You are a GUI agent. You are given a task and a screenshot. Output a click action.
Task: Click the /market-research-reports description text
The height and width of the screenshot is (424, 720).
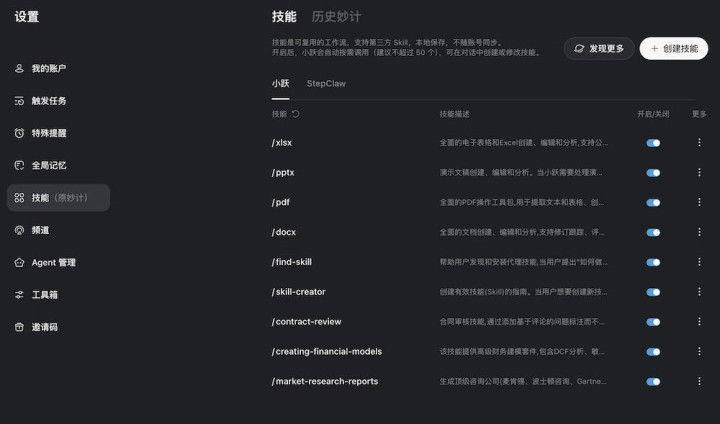(x=523, y=382)
